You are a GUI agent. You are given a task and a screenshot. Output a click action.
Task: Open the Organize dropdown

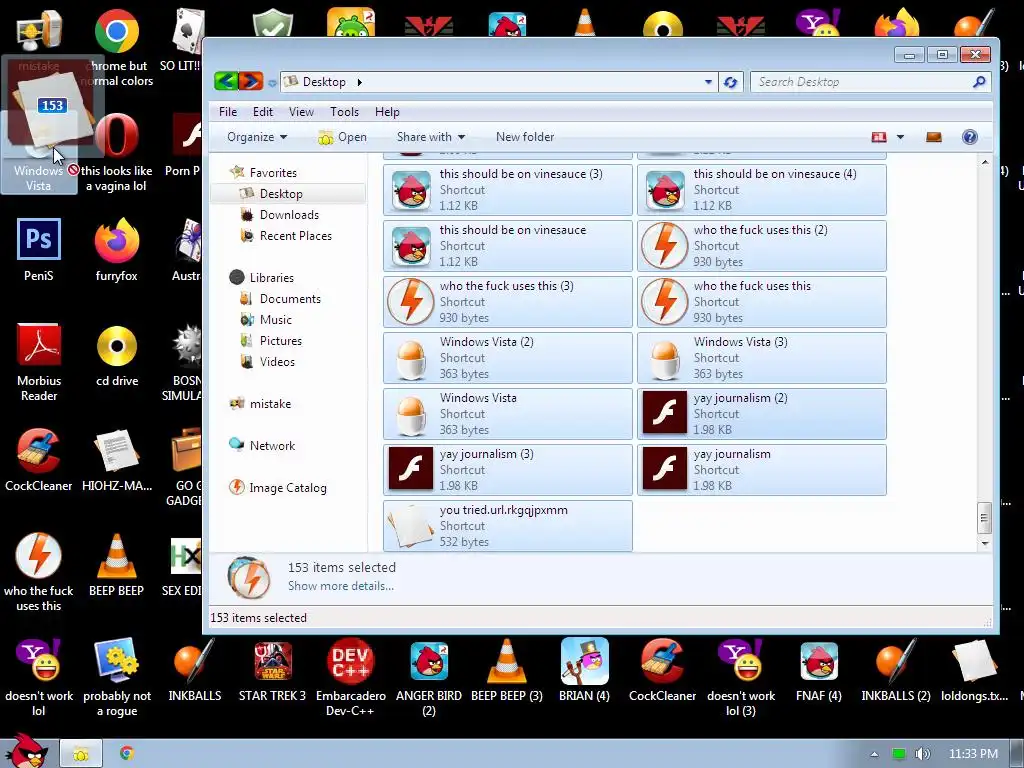(257, 136)
